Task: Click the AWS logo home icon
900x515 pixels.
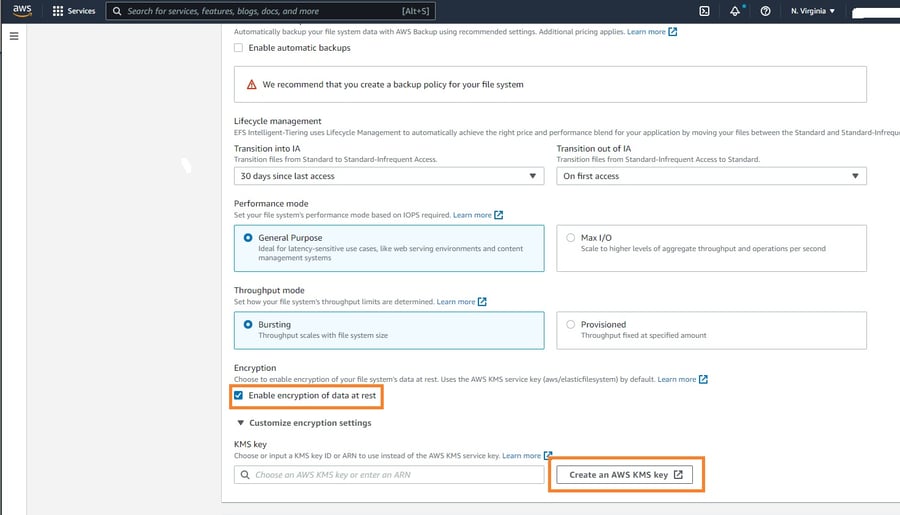Action: 22,11
